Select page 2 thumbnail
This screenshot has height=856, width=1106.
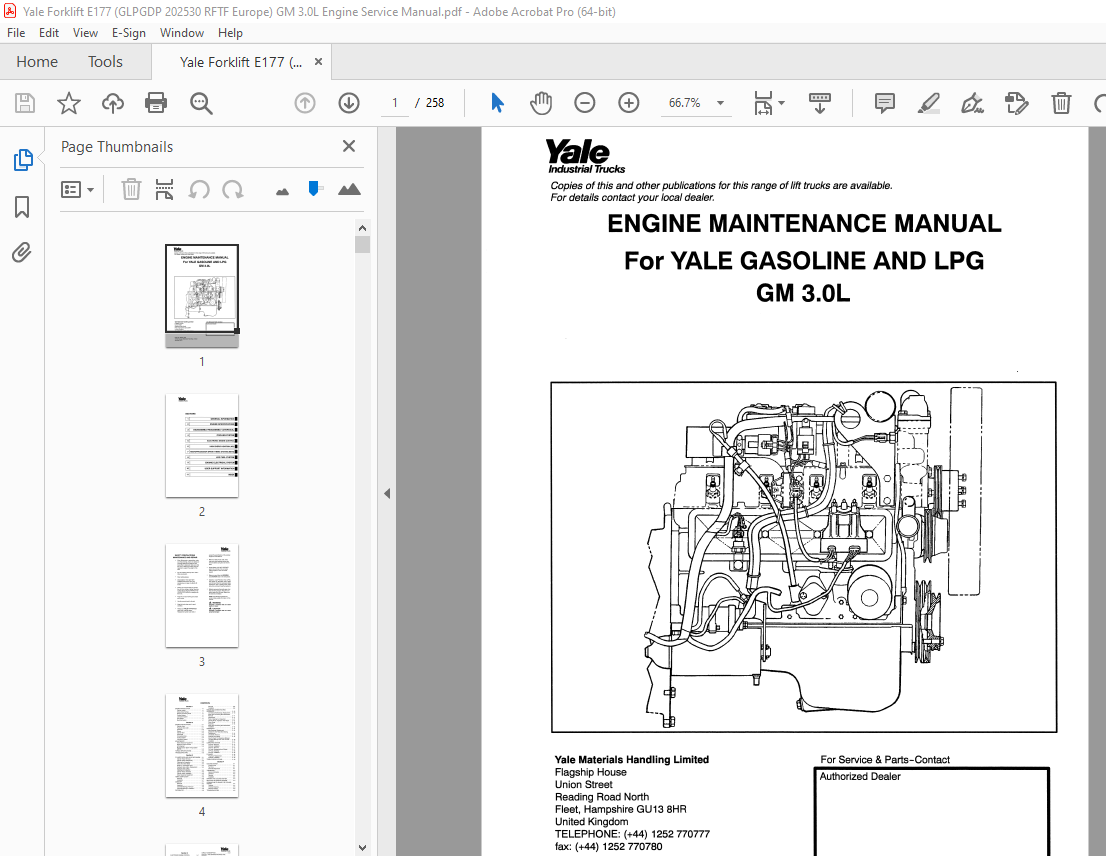pos(202,446)
